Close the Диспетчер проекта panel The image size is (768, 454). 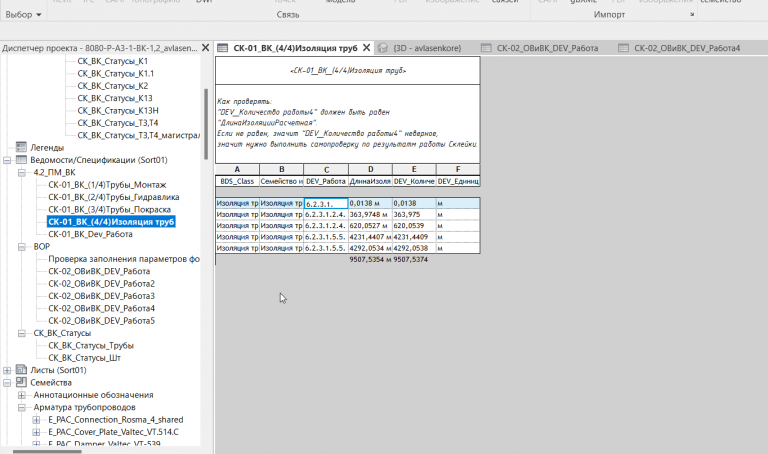pyautogui.click(x=206, y=48)
